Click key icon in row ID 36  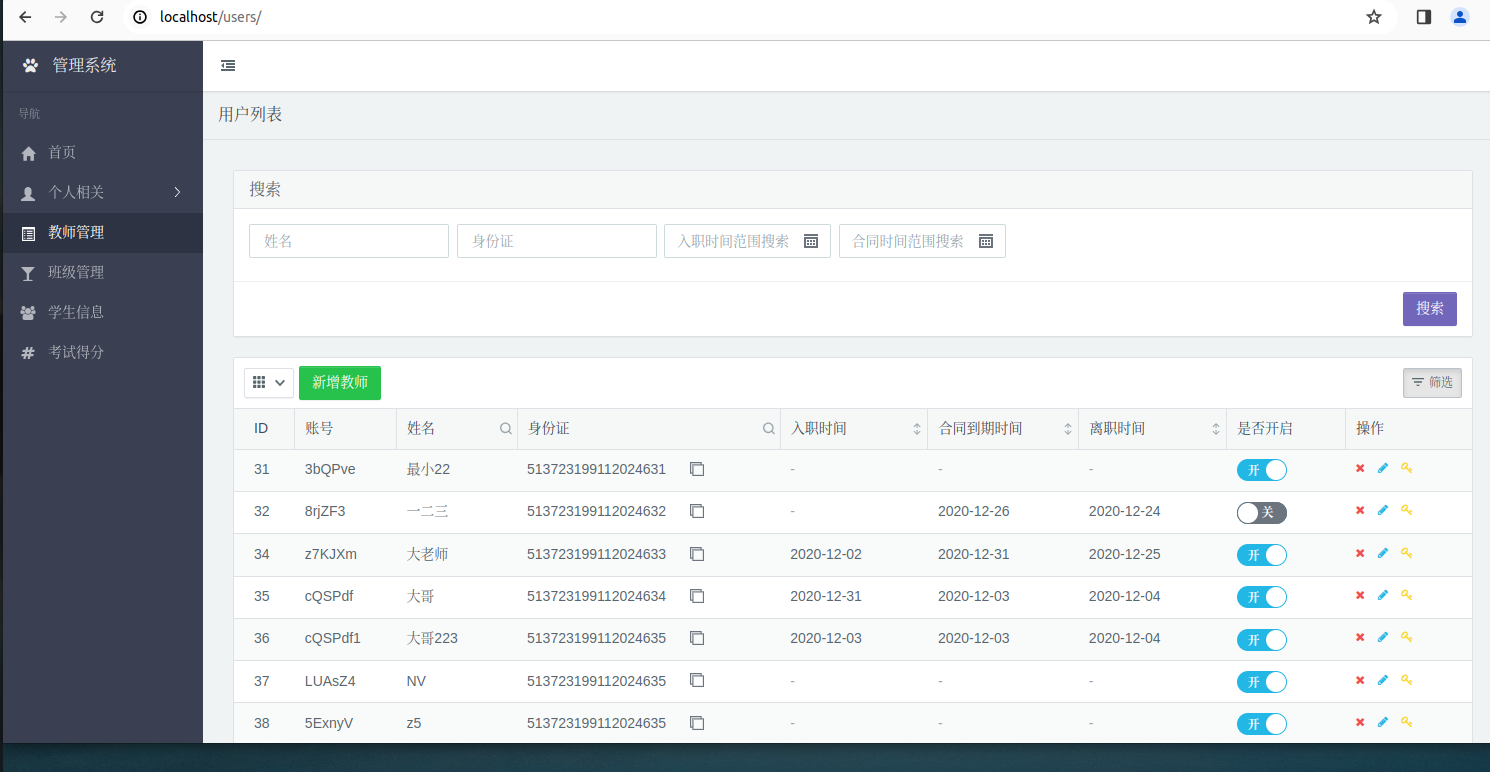[1406, 637]
